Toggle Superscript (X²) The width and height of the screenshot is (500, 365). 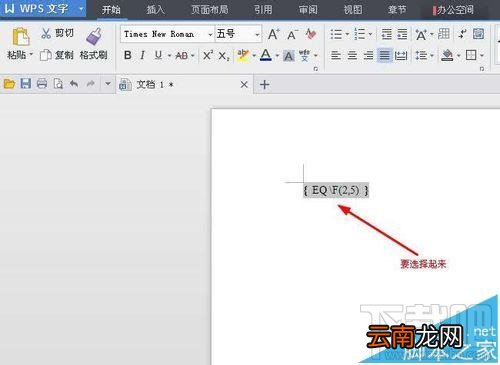(x=208, y=55)
